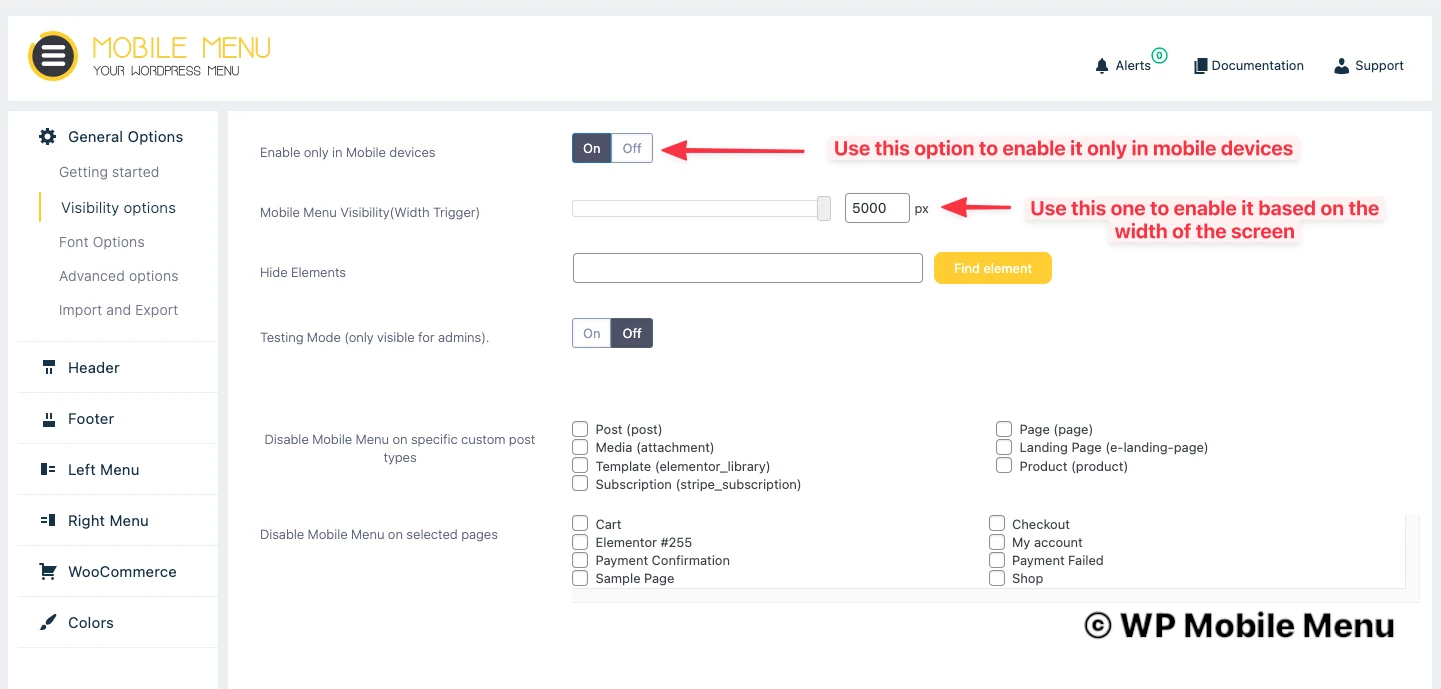The image size is (1441, 689).
Task: Open the Footer section icon
Action: 48,419
